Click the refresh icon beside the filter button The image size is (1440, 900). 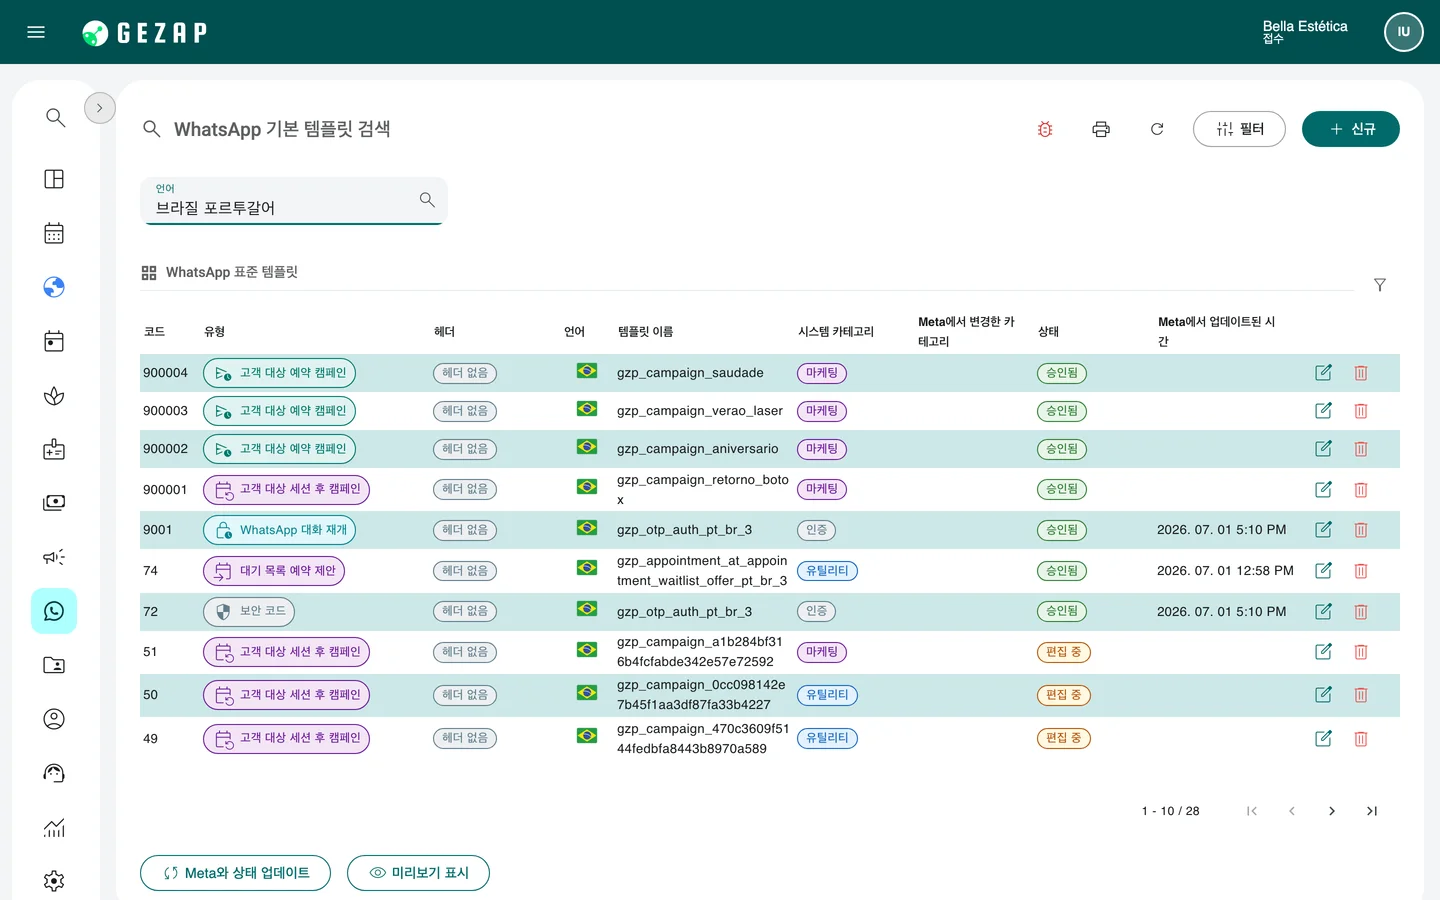(1157, 129)
